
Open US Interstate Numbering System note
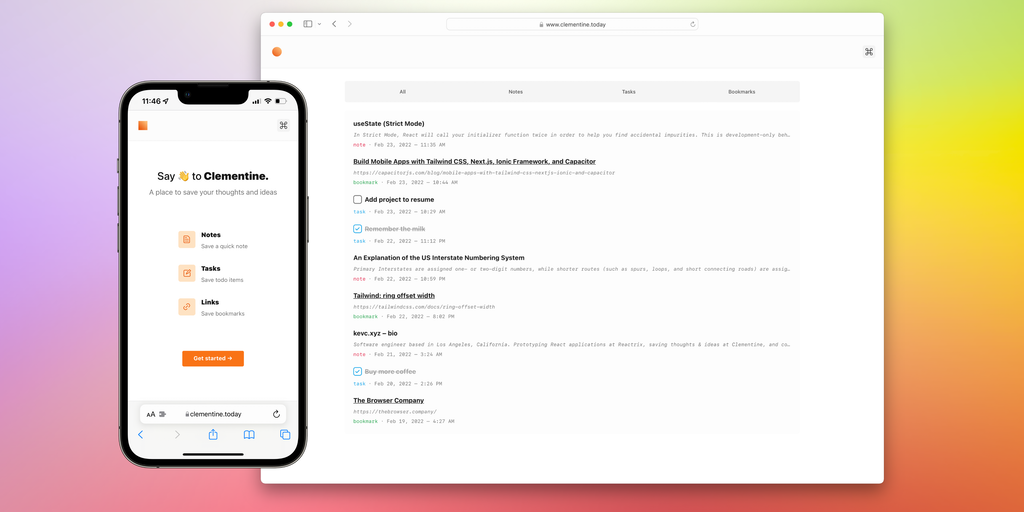[439, 257]
